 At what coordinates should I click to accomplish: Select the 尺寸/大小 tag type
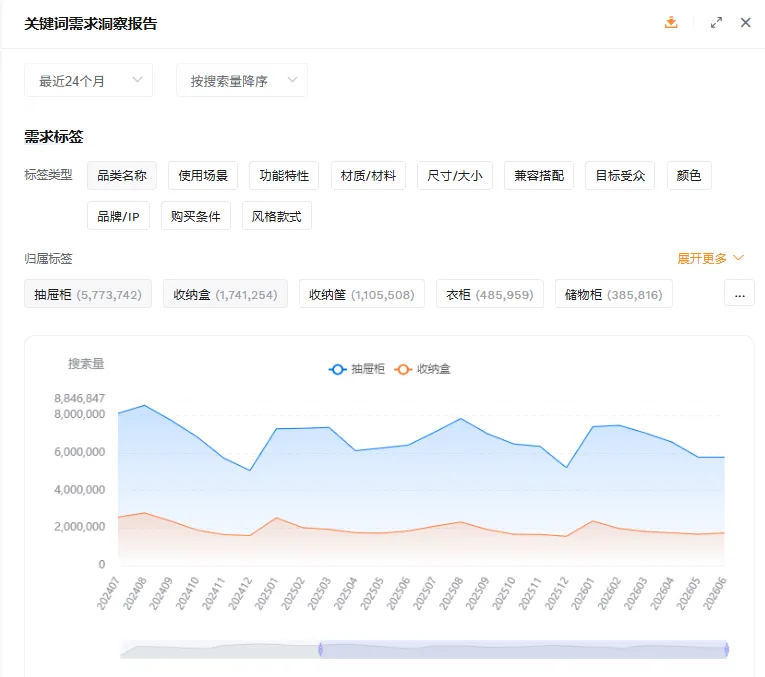pyautogui.click(x=455, y=176)
